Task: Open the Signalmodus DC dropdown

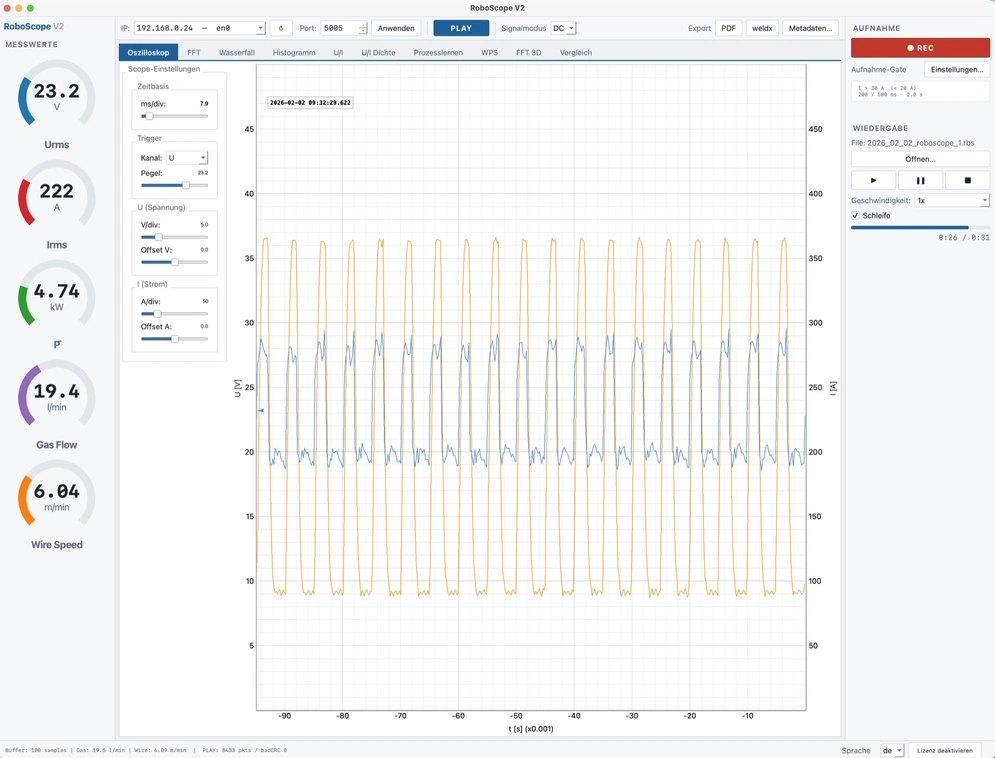Action: tap(563, 28)
